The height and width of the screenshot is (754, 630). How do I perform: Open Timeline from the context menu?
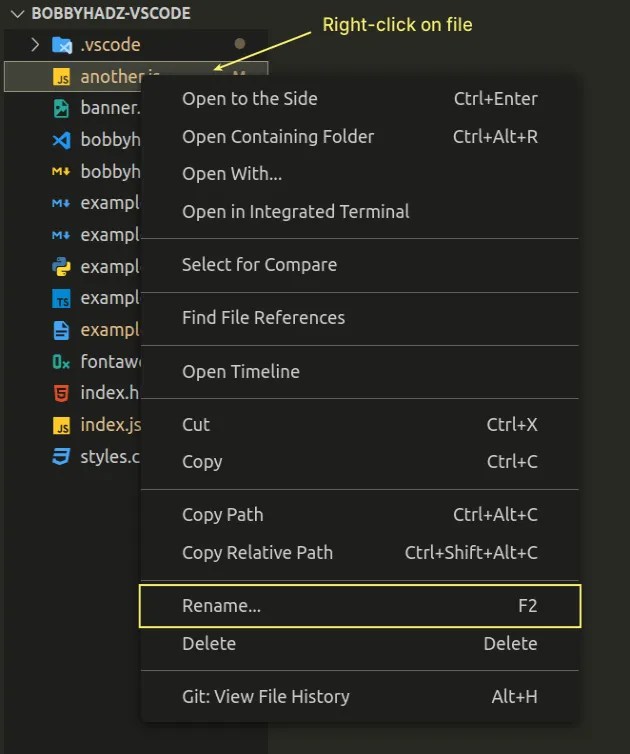tap(360, 372)
